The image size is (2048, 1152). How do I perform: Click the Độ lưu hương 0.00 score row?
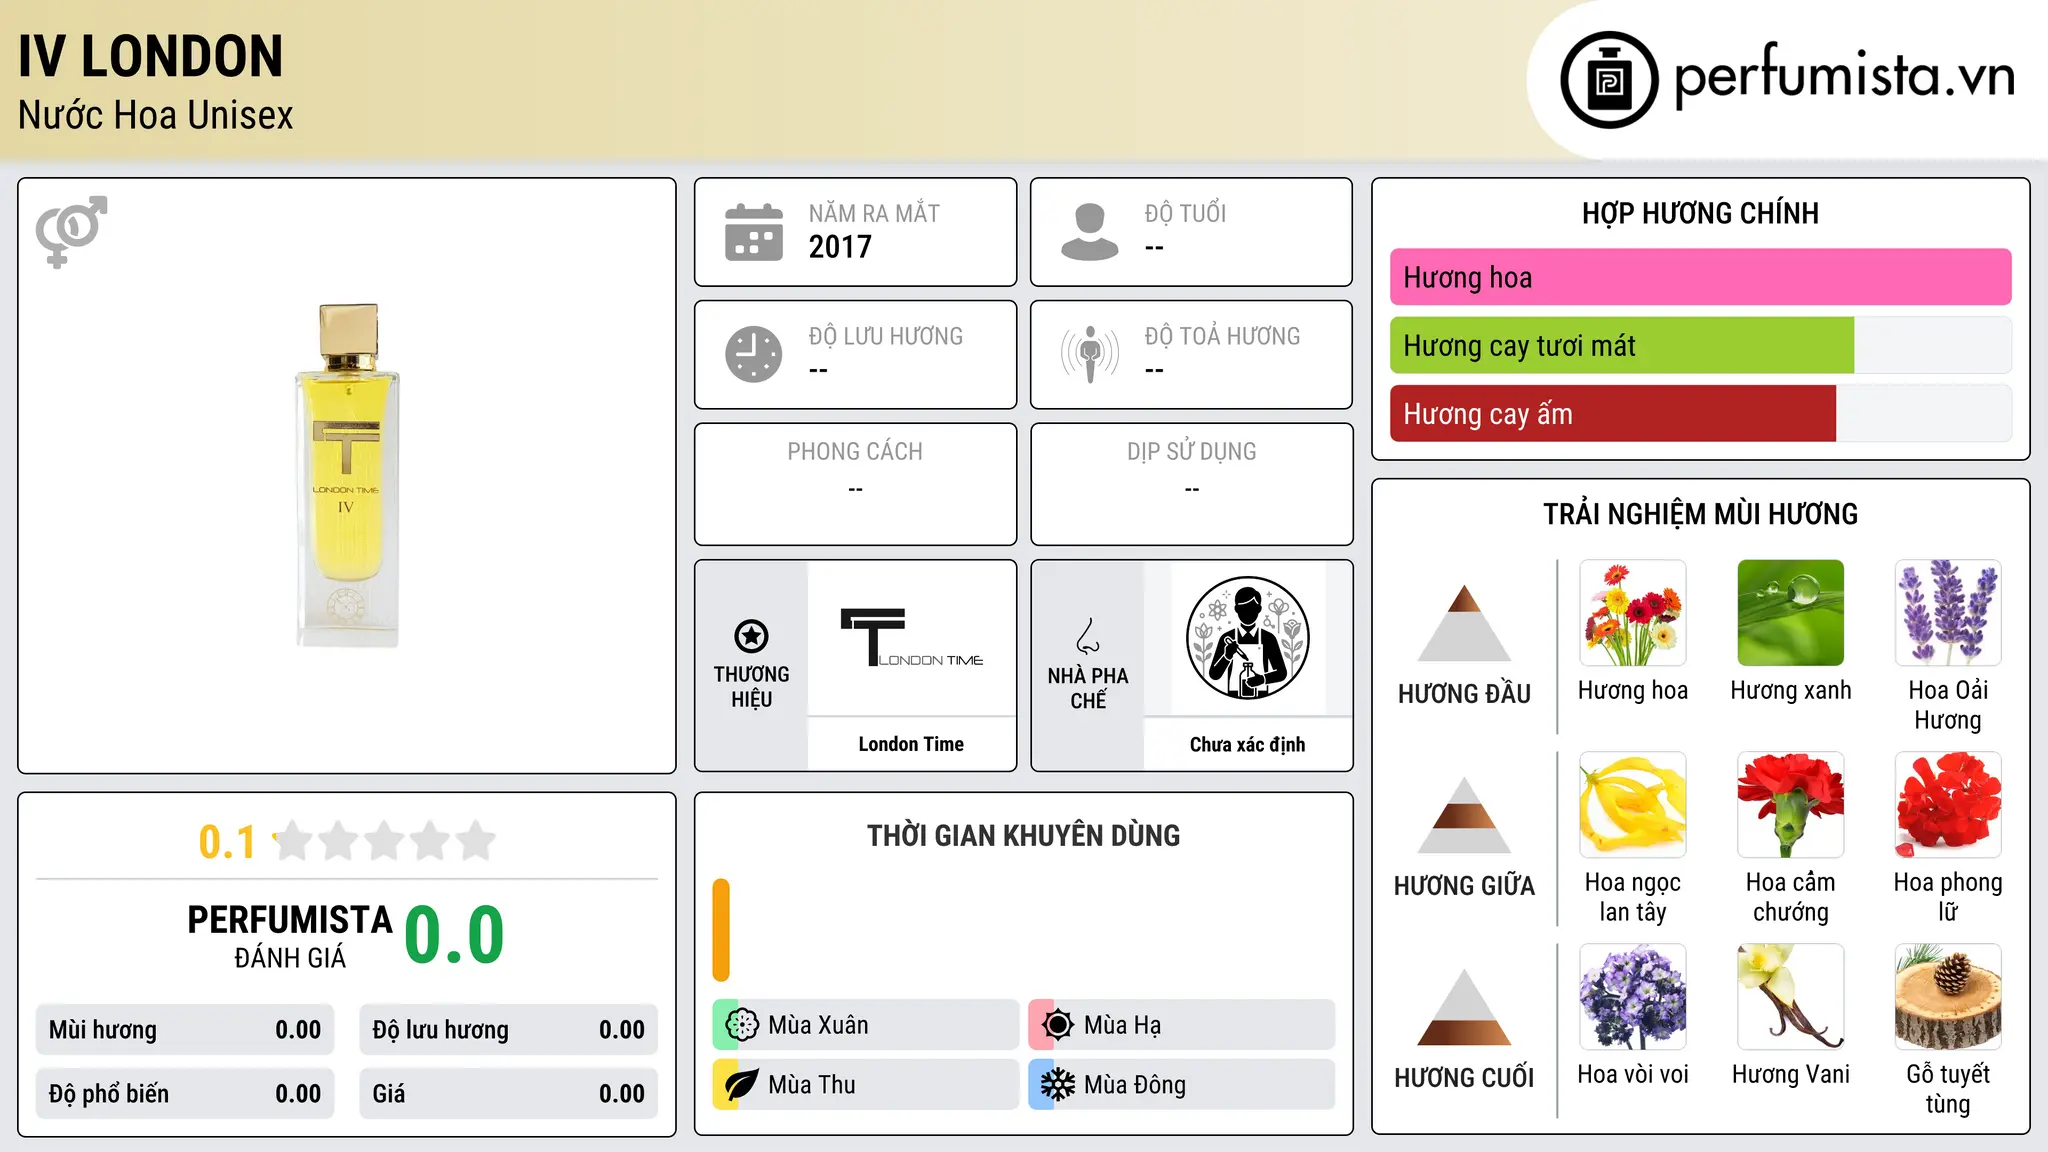tap(508, 1029)
